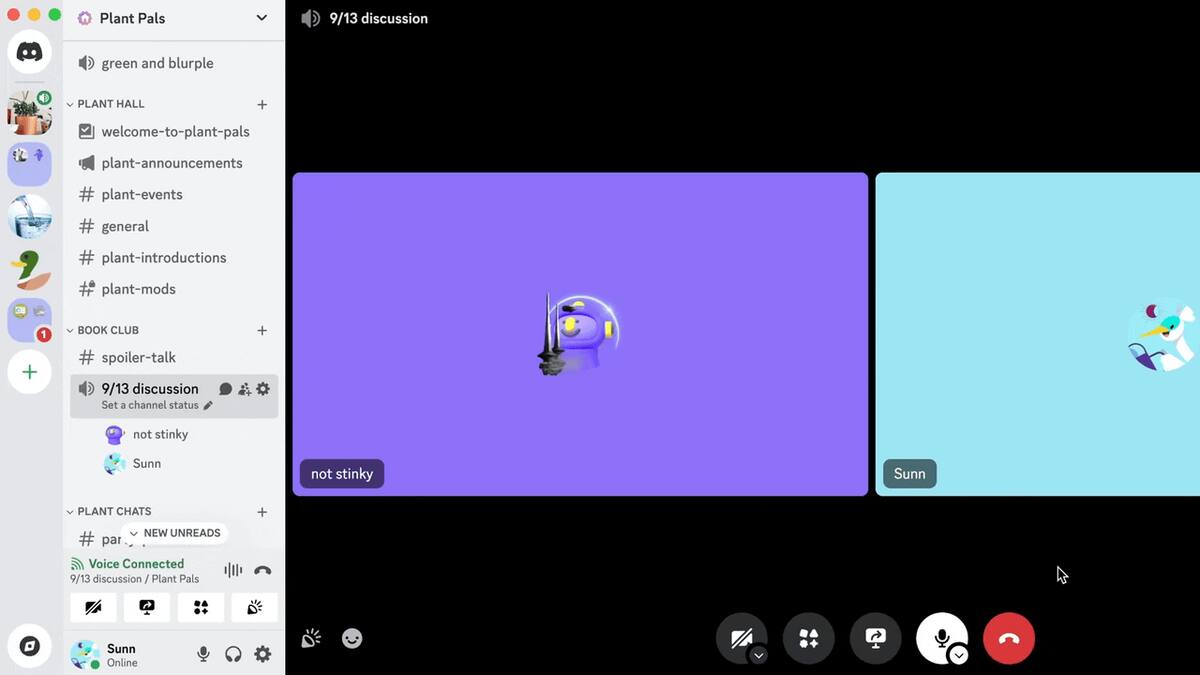Image resolution: width=1200 pixels, height=675 pixels.
Task: Open Discord home direct messages icon
Action: 30,52
